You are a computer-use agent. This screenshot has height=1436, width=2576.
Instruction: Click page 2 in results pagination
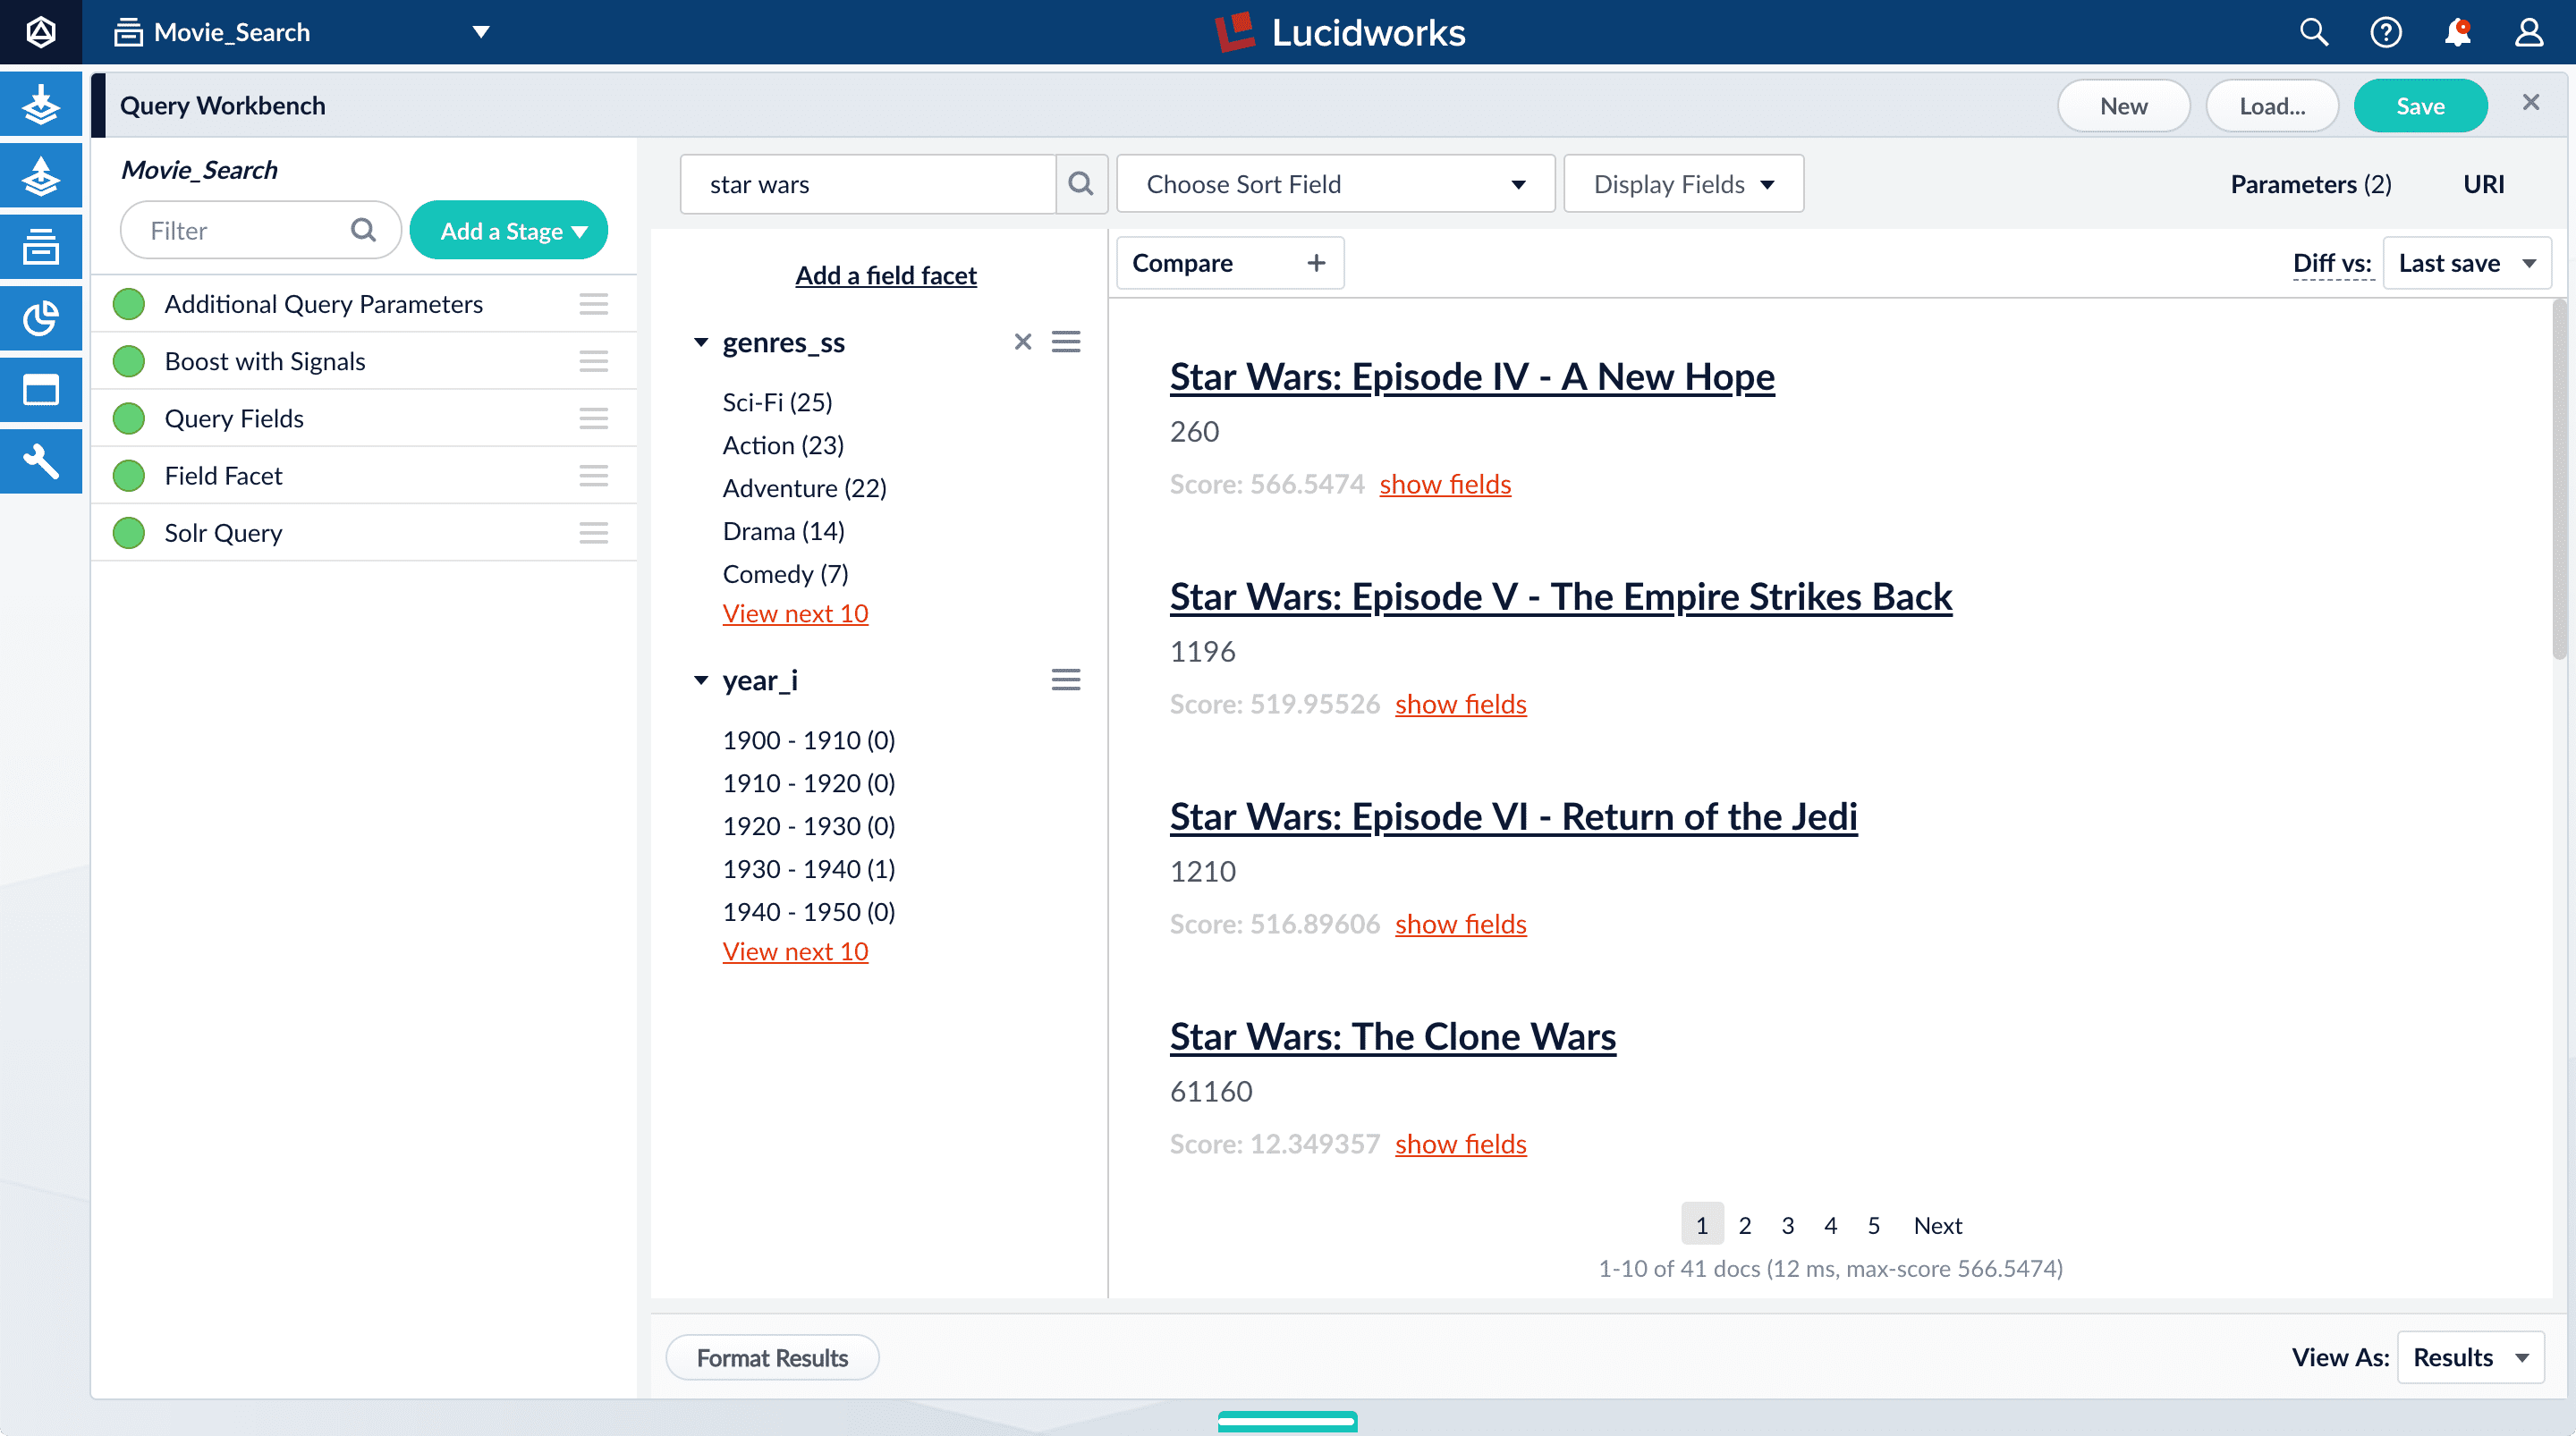(x=1743, y=1224)
